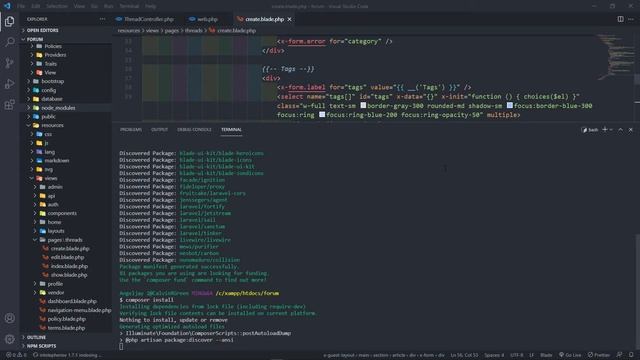Add a new terminal with plus icon
Viewport: 640px width, 360px height.
(605, 129)
